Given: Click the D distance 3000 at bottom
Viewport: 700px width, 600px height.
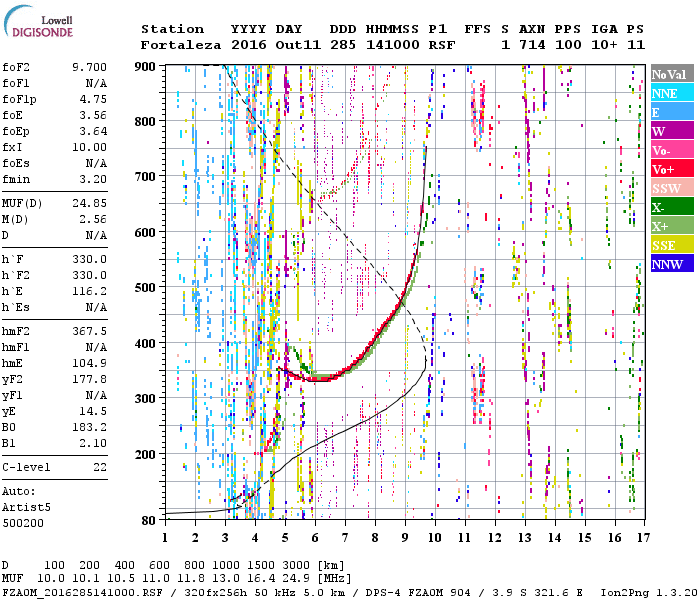Looking at the screenshot, I should (x=296, y=565).
